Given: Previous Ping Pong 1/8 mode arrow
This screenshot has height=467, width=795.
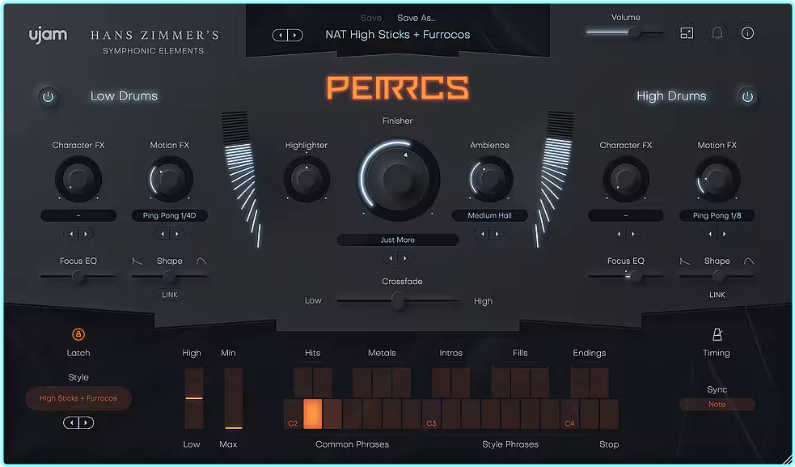Looking at the screenshot, I should tap(710, 234).
